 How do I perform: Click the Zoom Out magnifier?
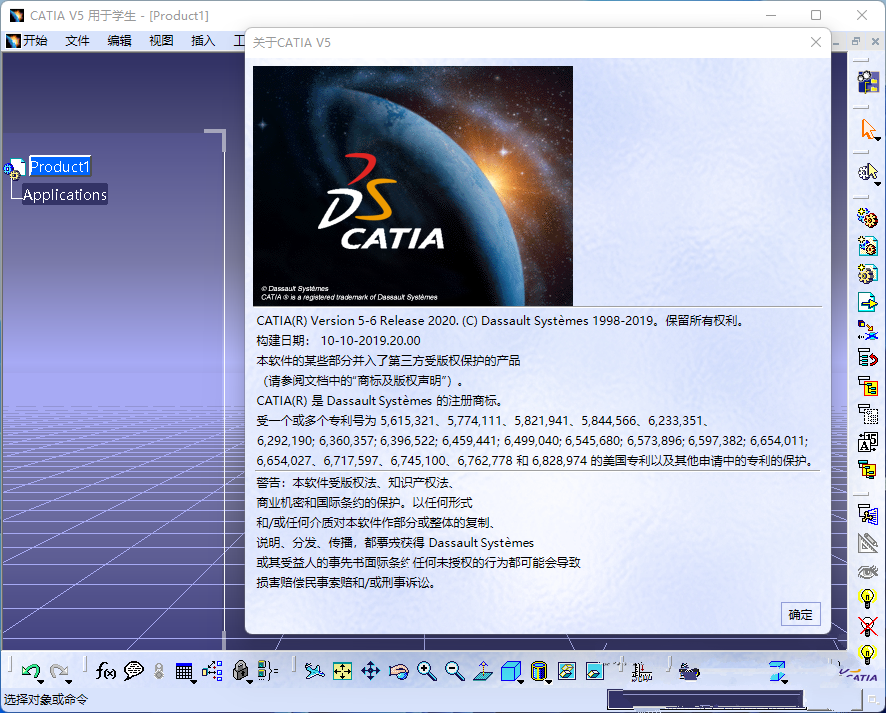pyautogui.click(x=455, y=671)
